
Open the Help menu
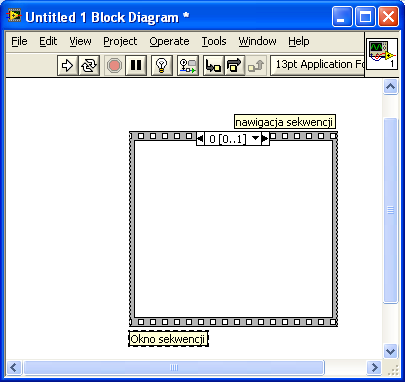coord(299,41)
